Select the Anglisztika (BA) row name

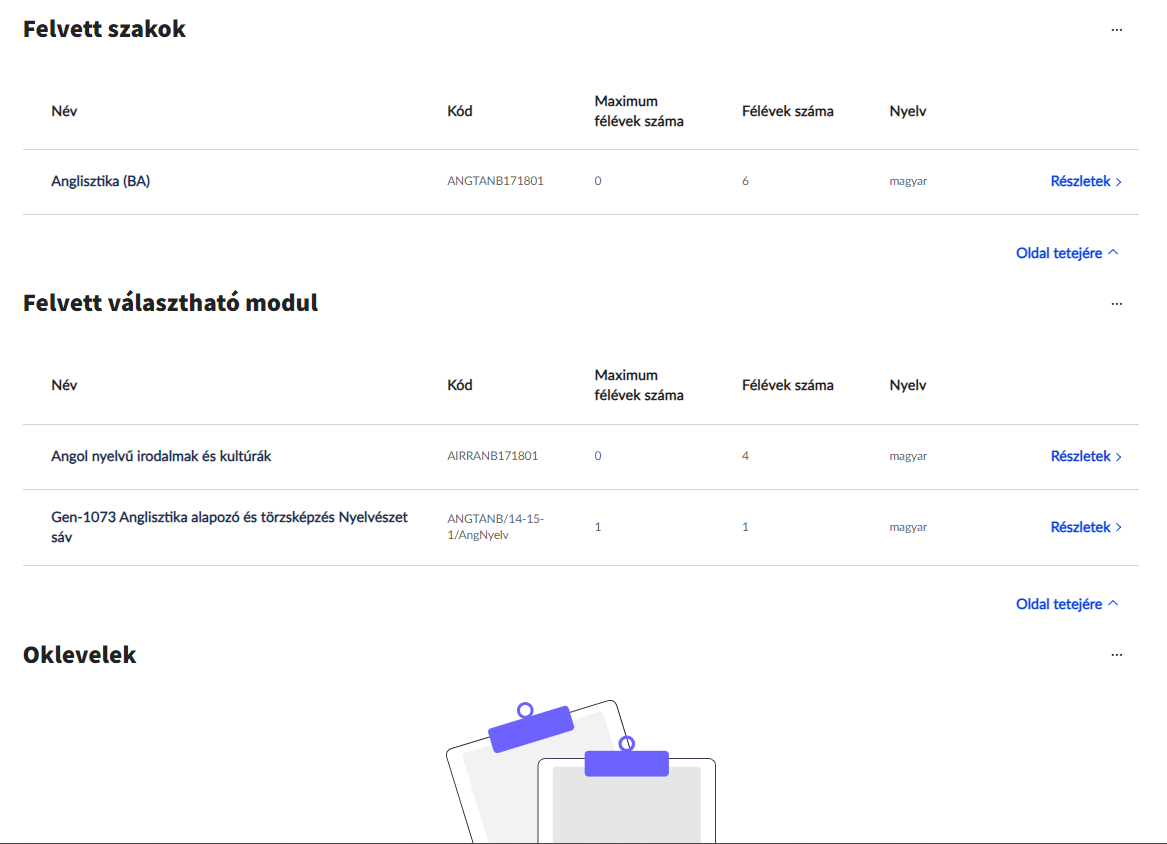coord(100,181)
